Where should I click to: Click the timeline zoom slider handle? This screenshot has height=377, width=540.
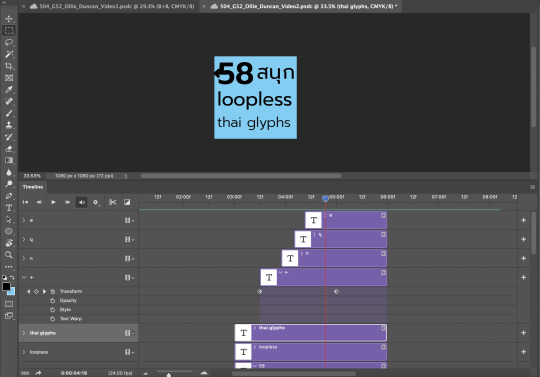(169, 375)
